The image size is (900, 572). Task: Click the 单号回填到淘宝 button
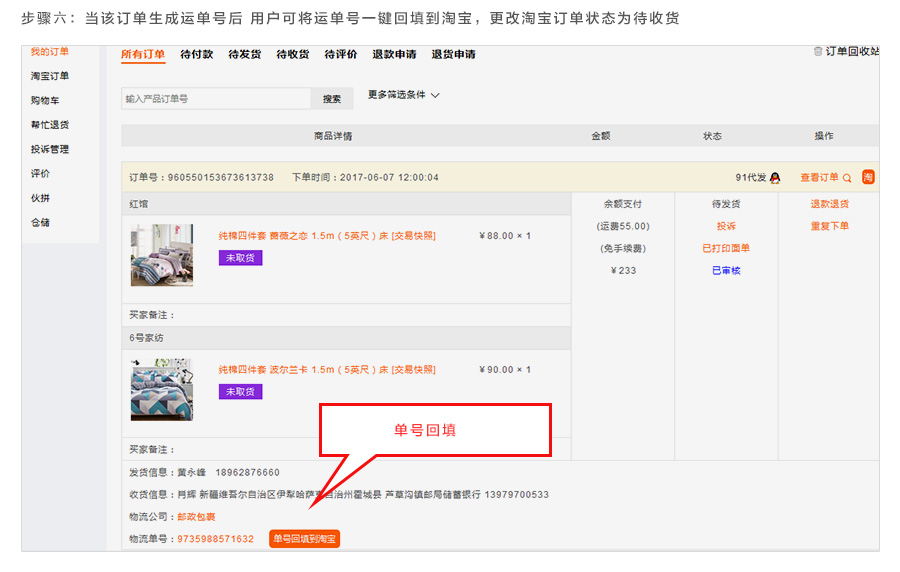pos(304,539)
